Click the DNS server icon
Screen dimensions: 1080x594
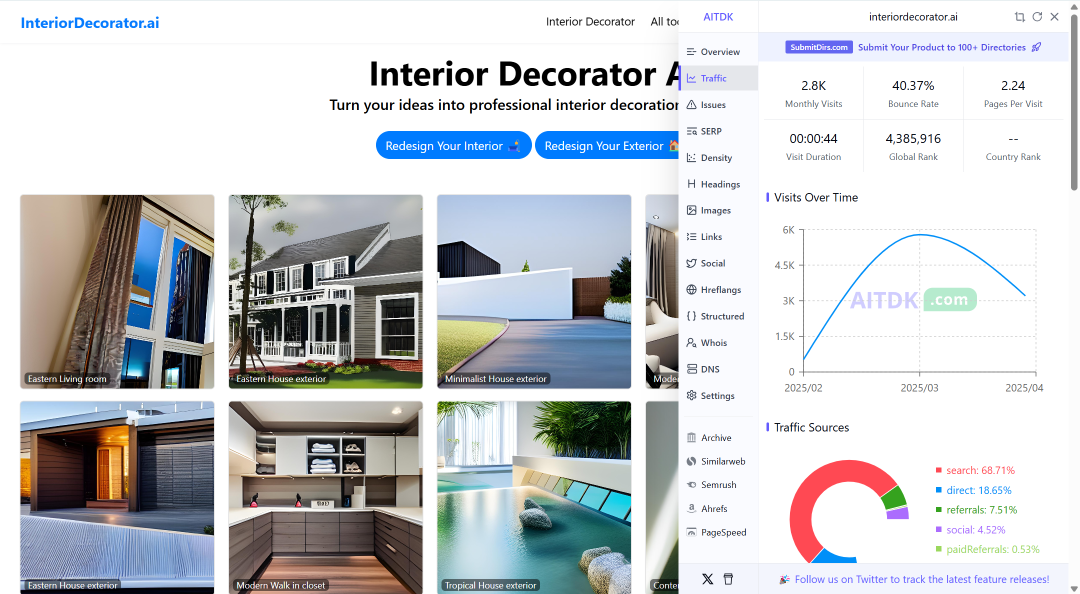pyautogui.click(x=692, y=369)
